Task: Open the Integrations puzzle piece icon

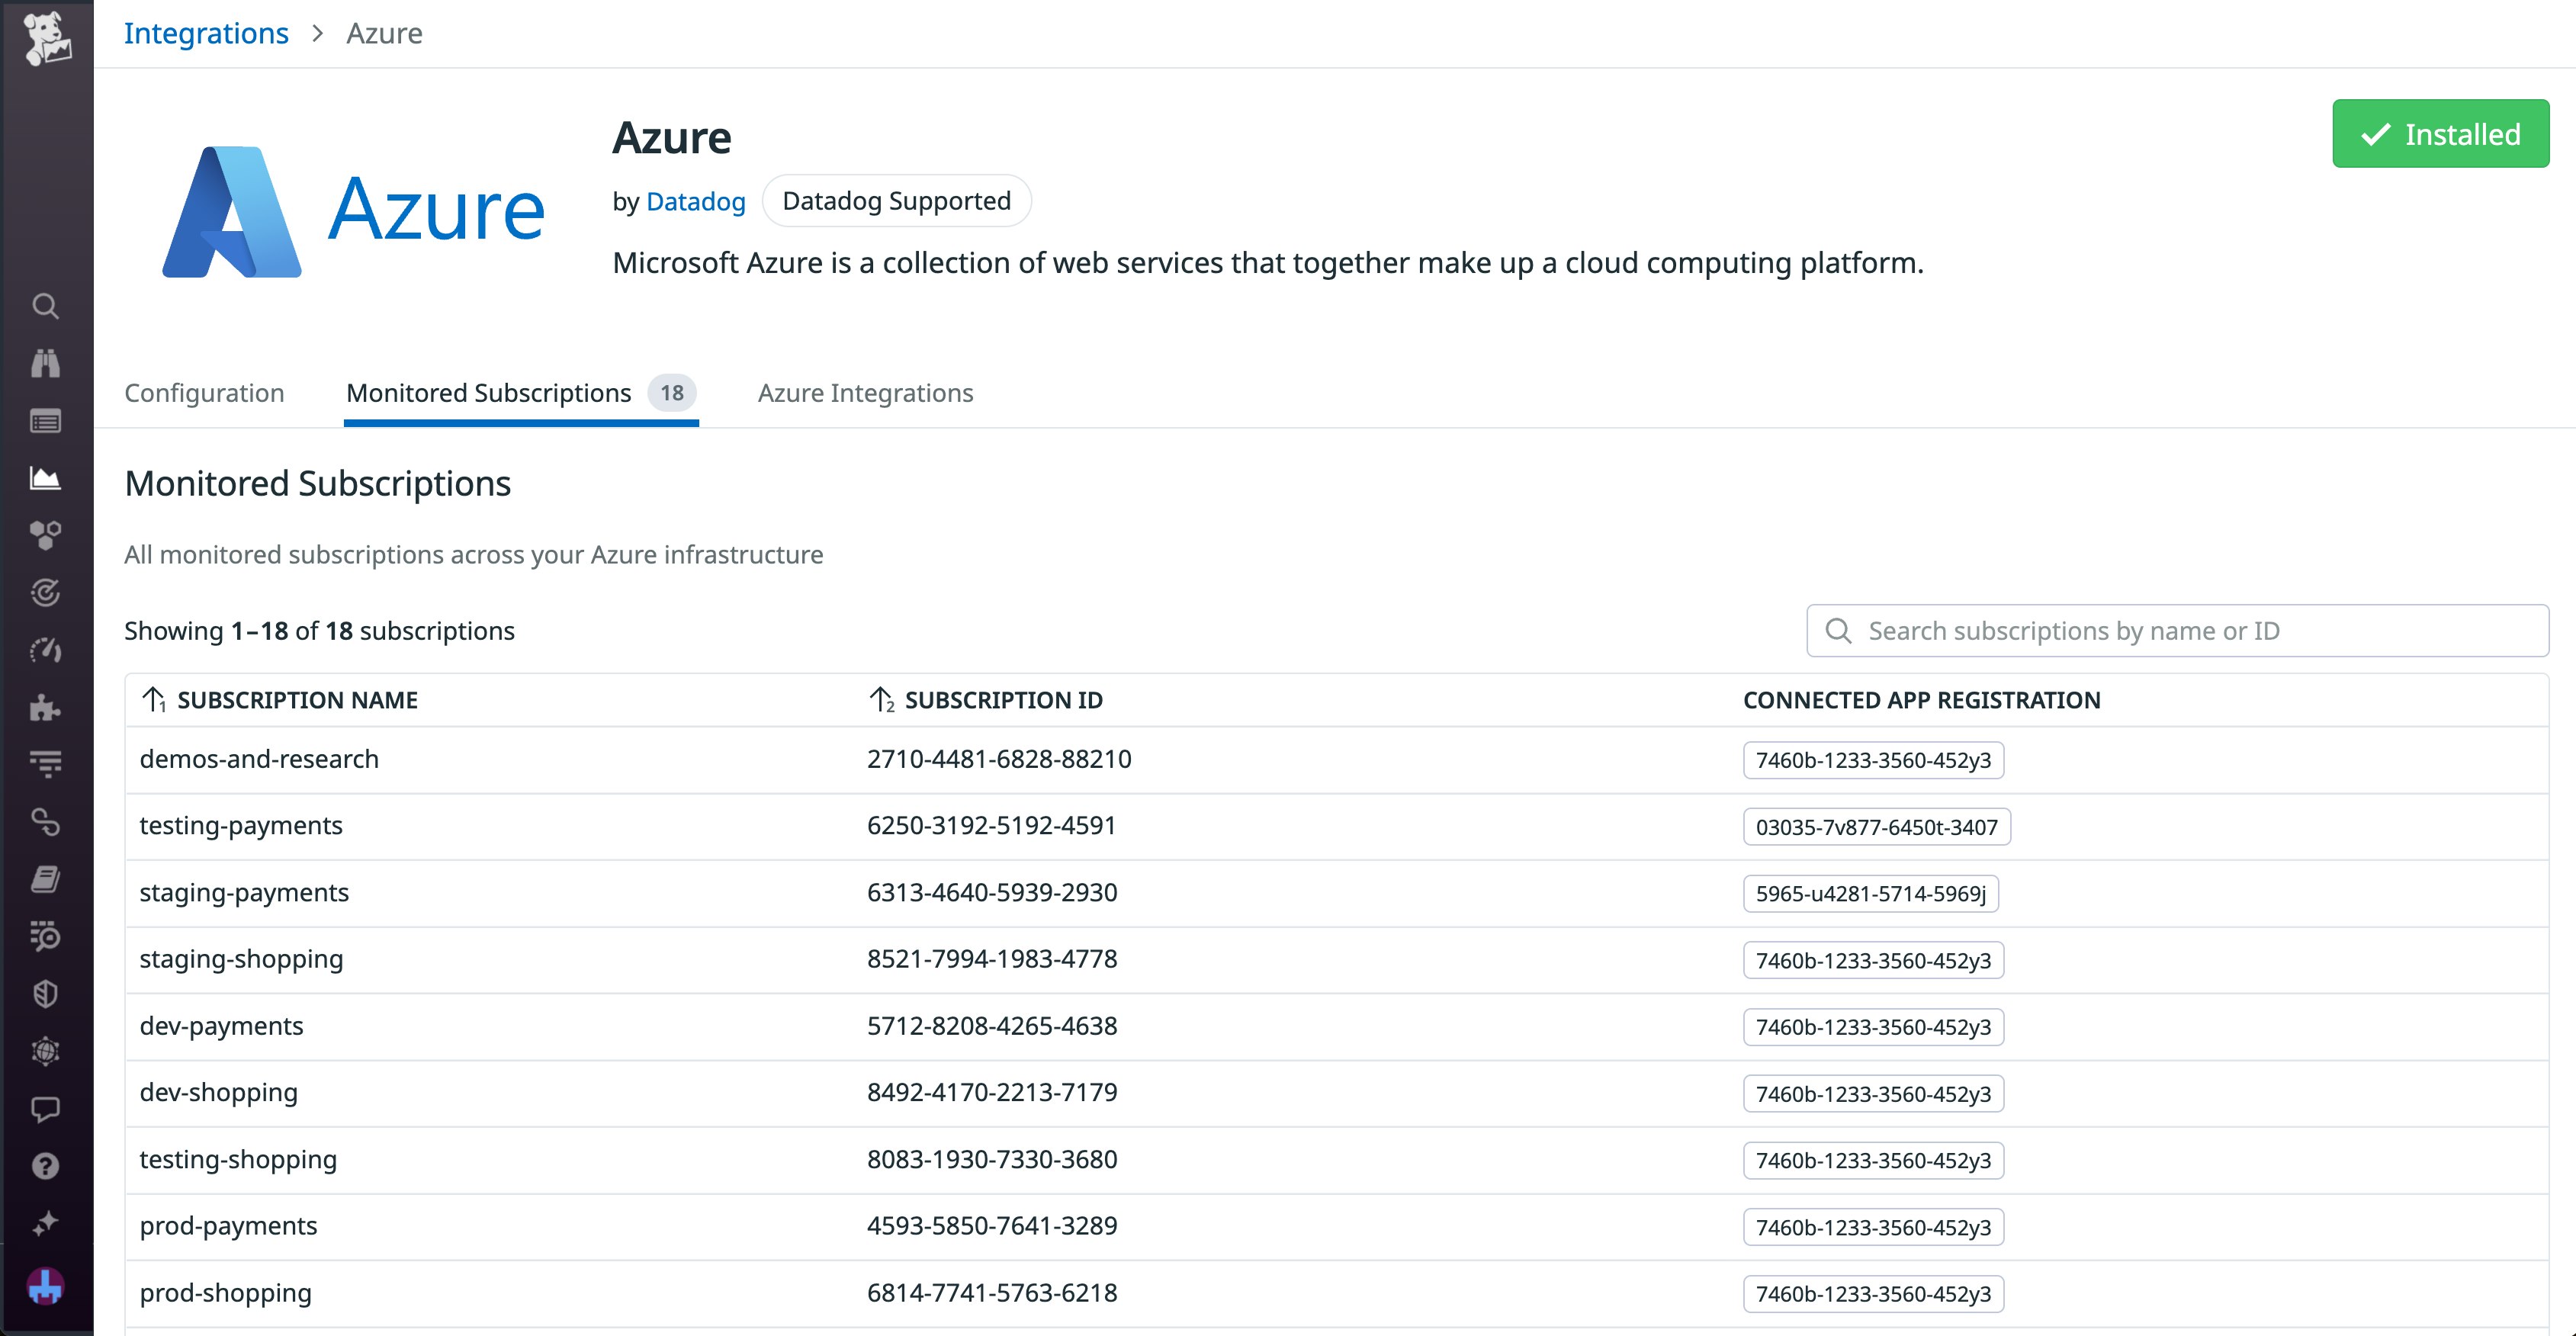Action: [45, 708]
